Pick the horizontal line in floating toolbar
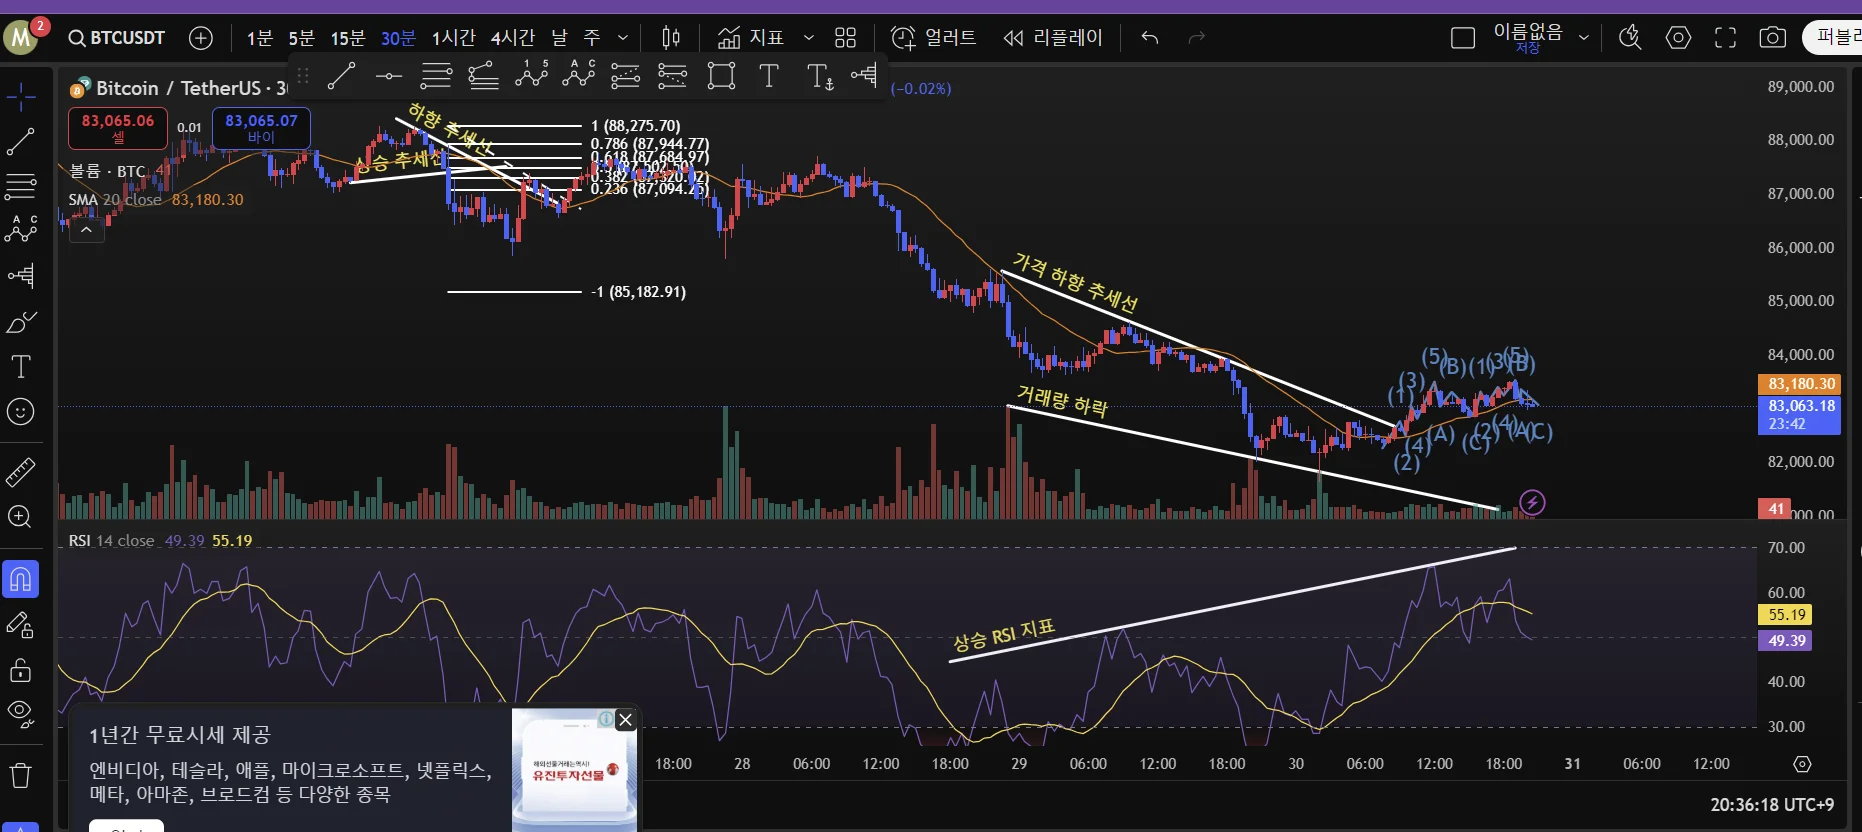Image resolution: width=1862 pixels, height=832 pixels. pos(389,76)
